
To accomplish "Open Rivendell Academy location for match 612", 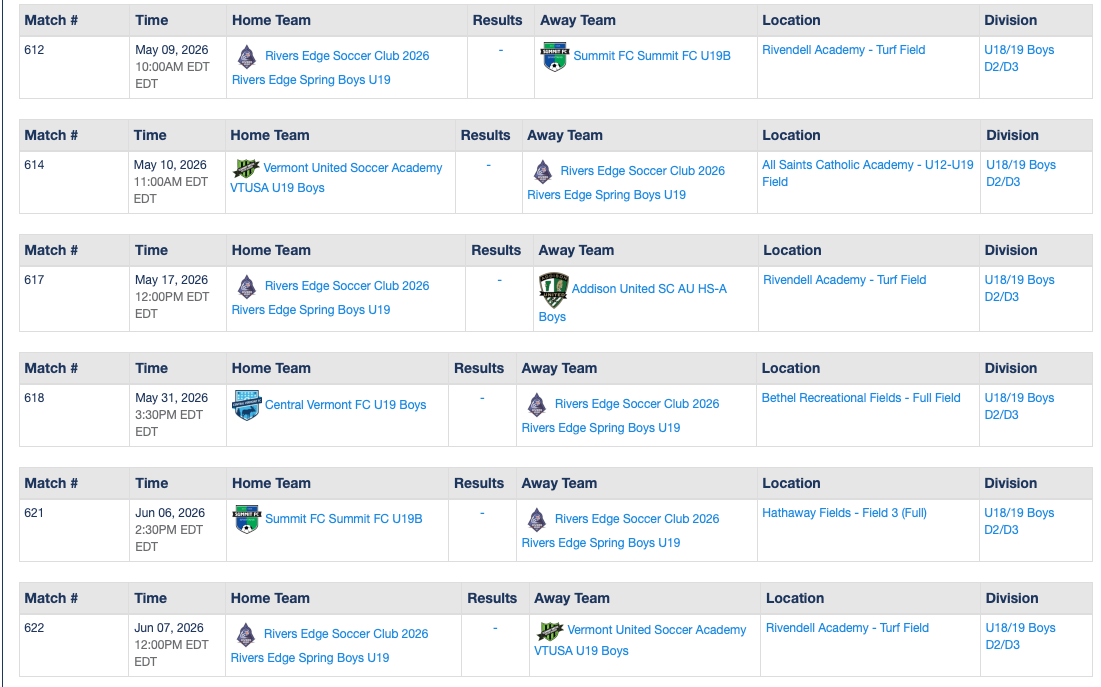I will point(843,50).
